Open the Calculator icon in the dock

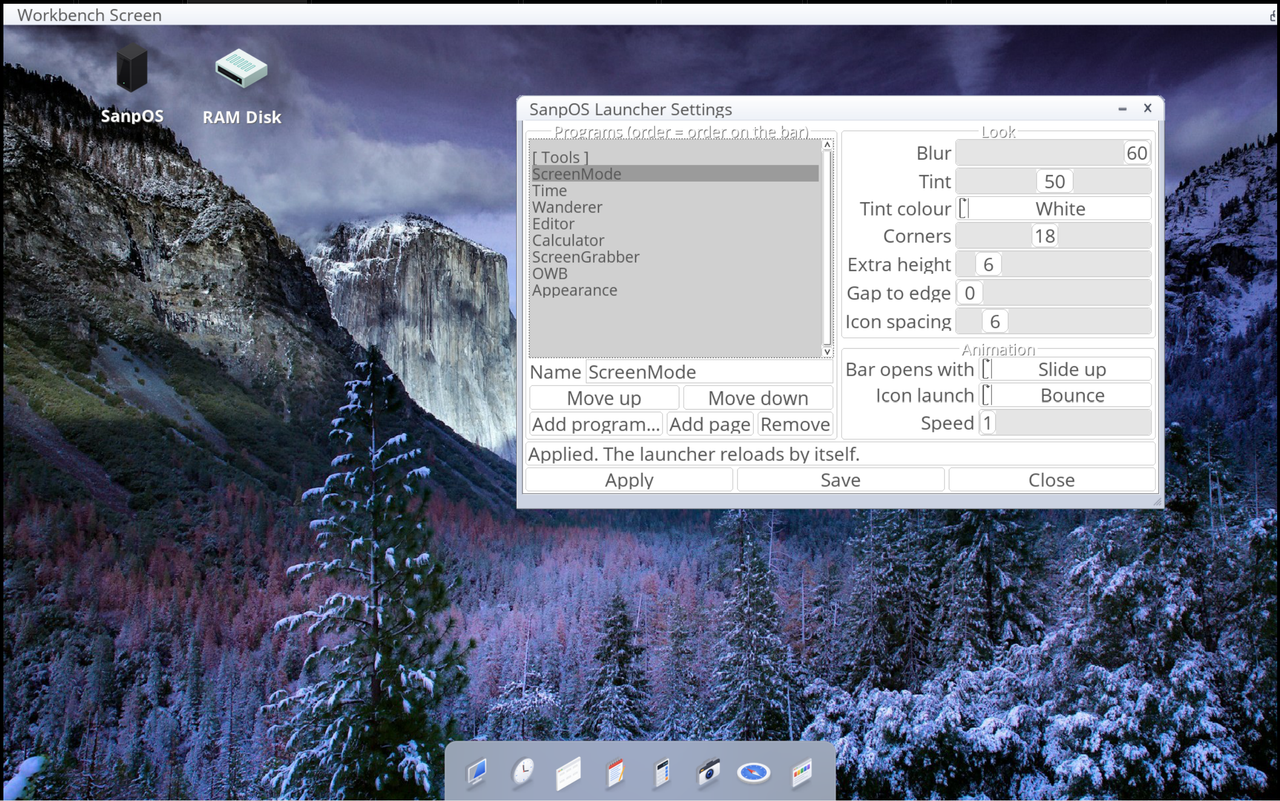click(x=661, y=773)
